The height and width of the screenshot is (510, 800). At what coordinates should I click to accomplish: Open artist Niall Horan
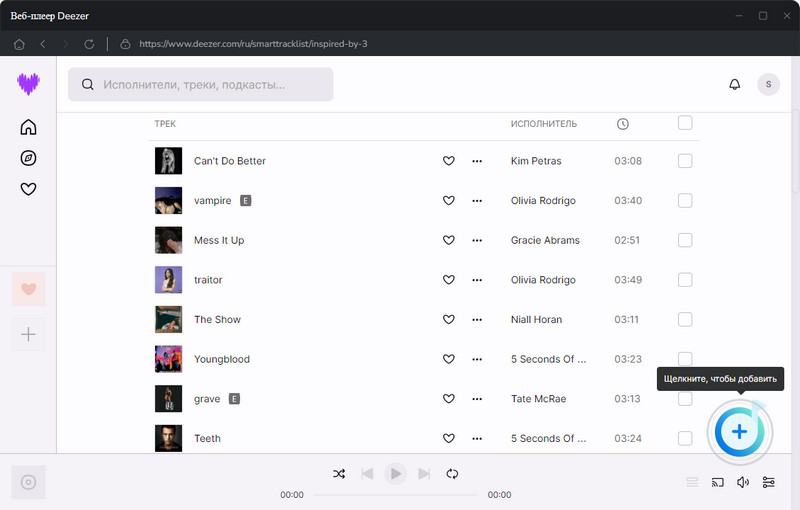pos(536,320)
